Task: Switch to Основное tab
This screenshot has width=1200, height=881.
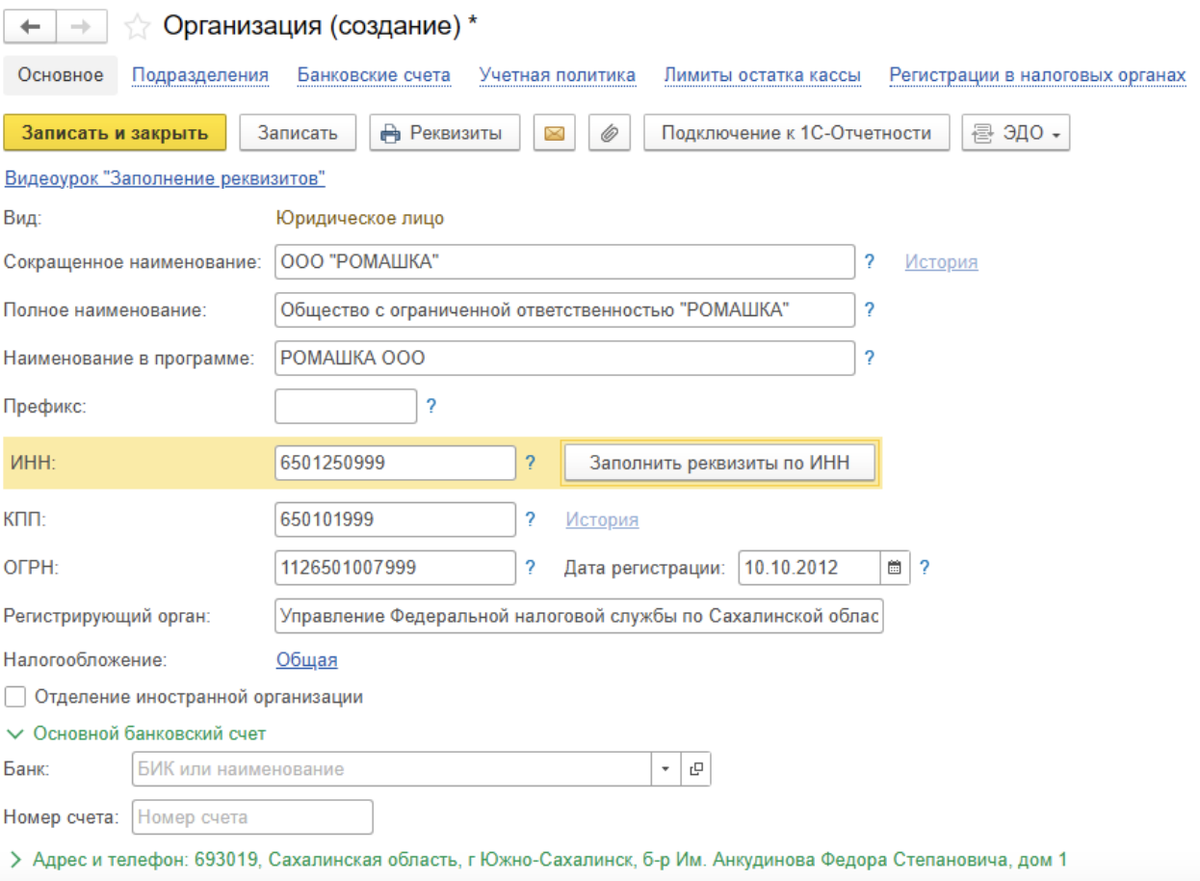Action: (x=61, y=75)
